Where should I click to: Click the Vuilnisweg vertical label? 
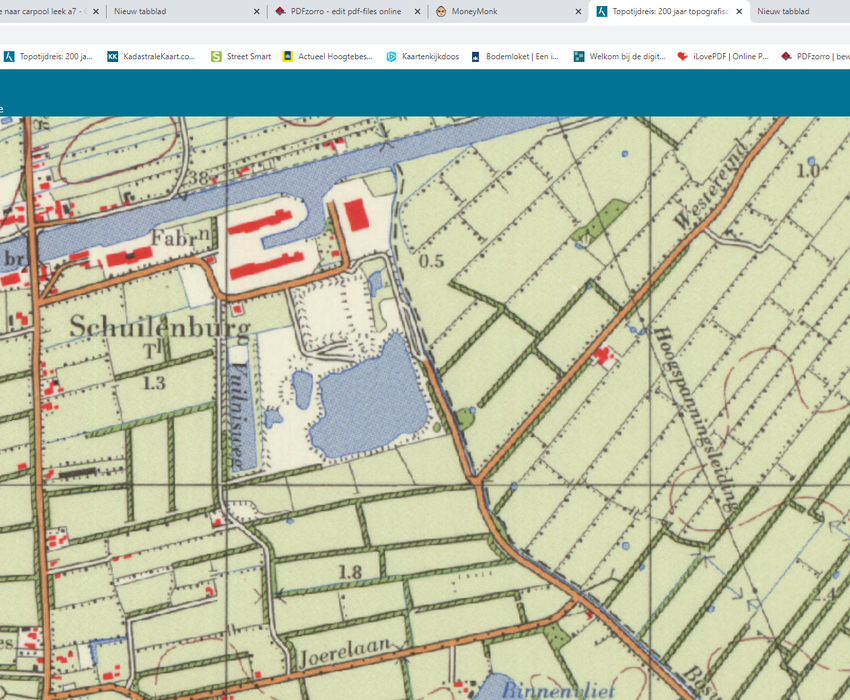click(239, 415)
